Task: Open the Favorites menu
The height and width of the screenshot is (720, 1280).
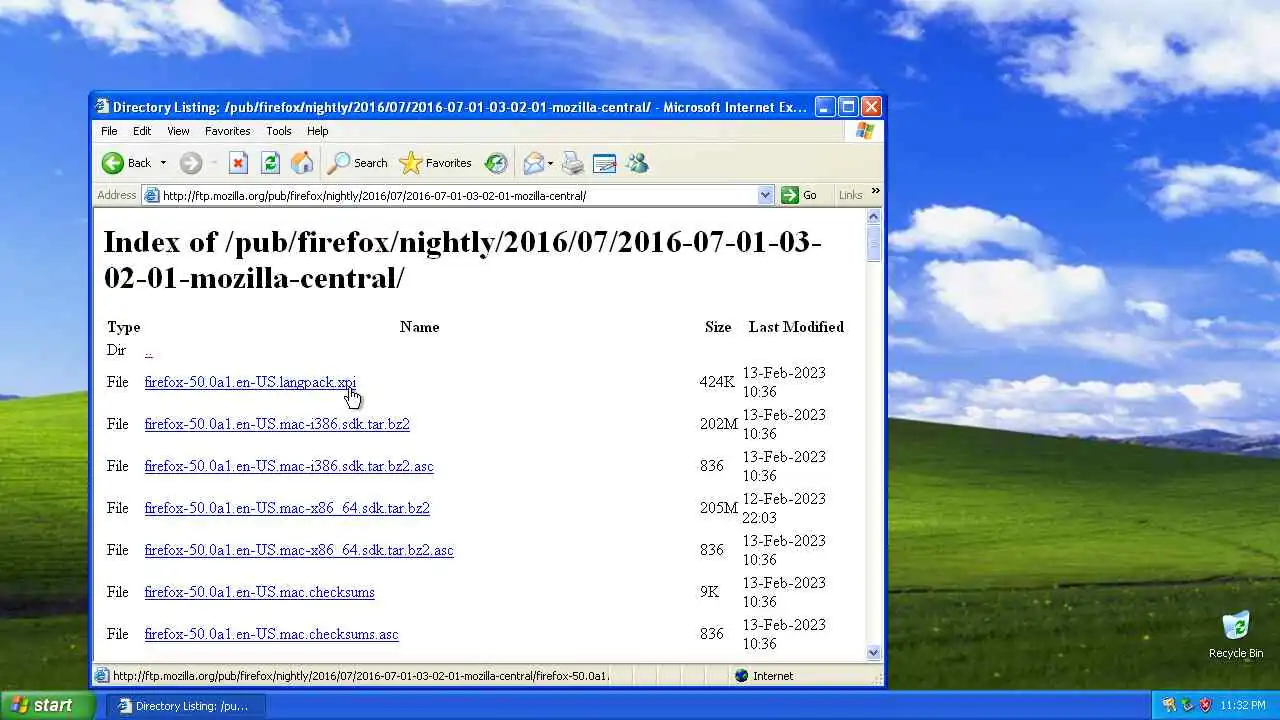Action: pyautogui.click(x=228, y=131)
